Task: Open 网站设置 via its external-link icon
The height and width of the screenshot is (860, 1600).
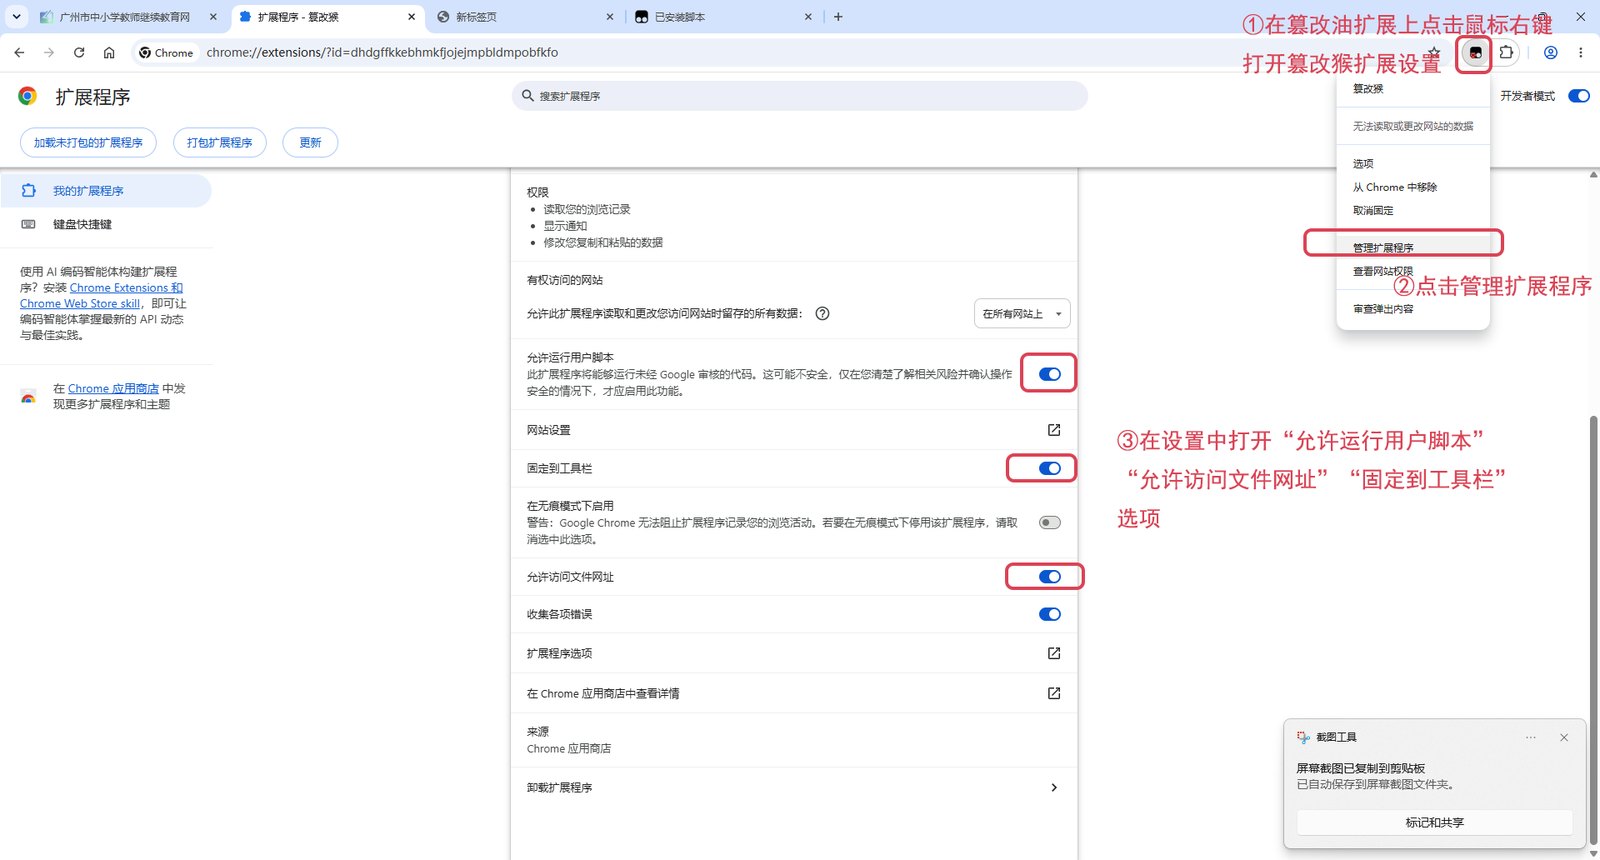Action: (1054, 430)
